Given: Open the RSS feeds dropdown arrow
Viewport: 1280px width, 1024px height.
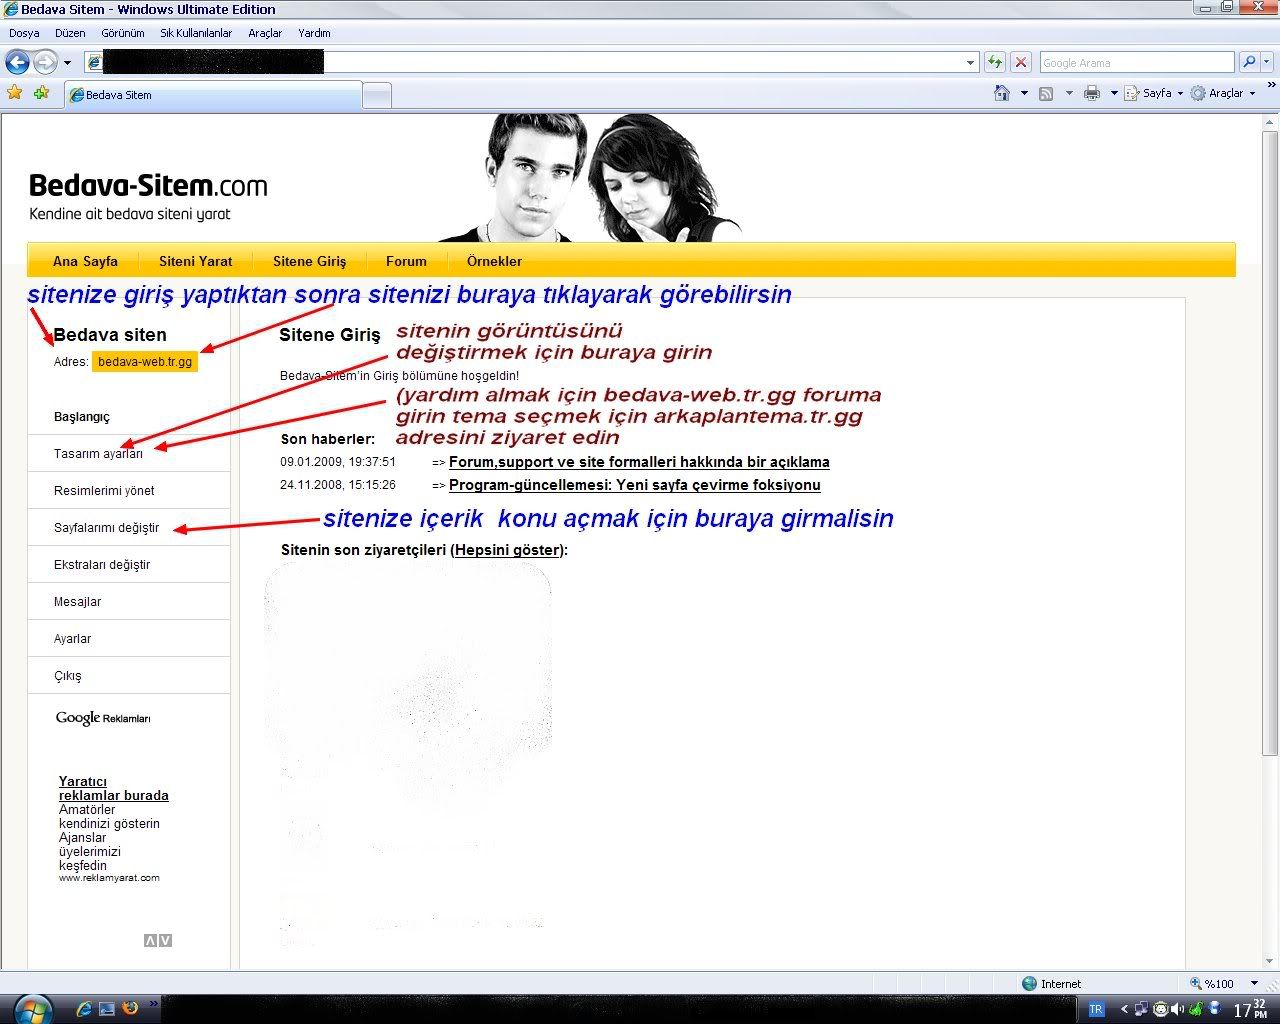Looking at the screenshot, I should [x=1068, y=93].
